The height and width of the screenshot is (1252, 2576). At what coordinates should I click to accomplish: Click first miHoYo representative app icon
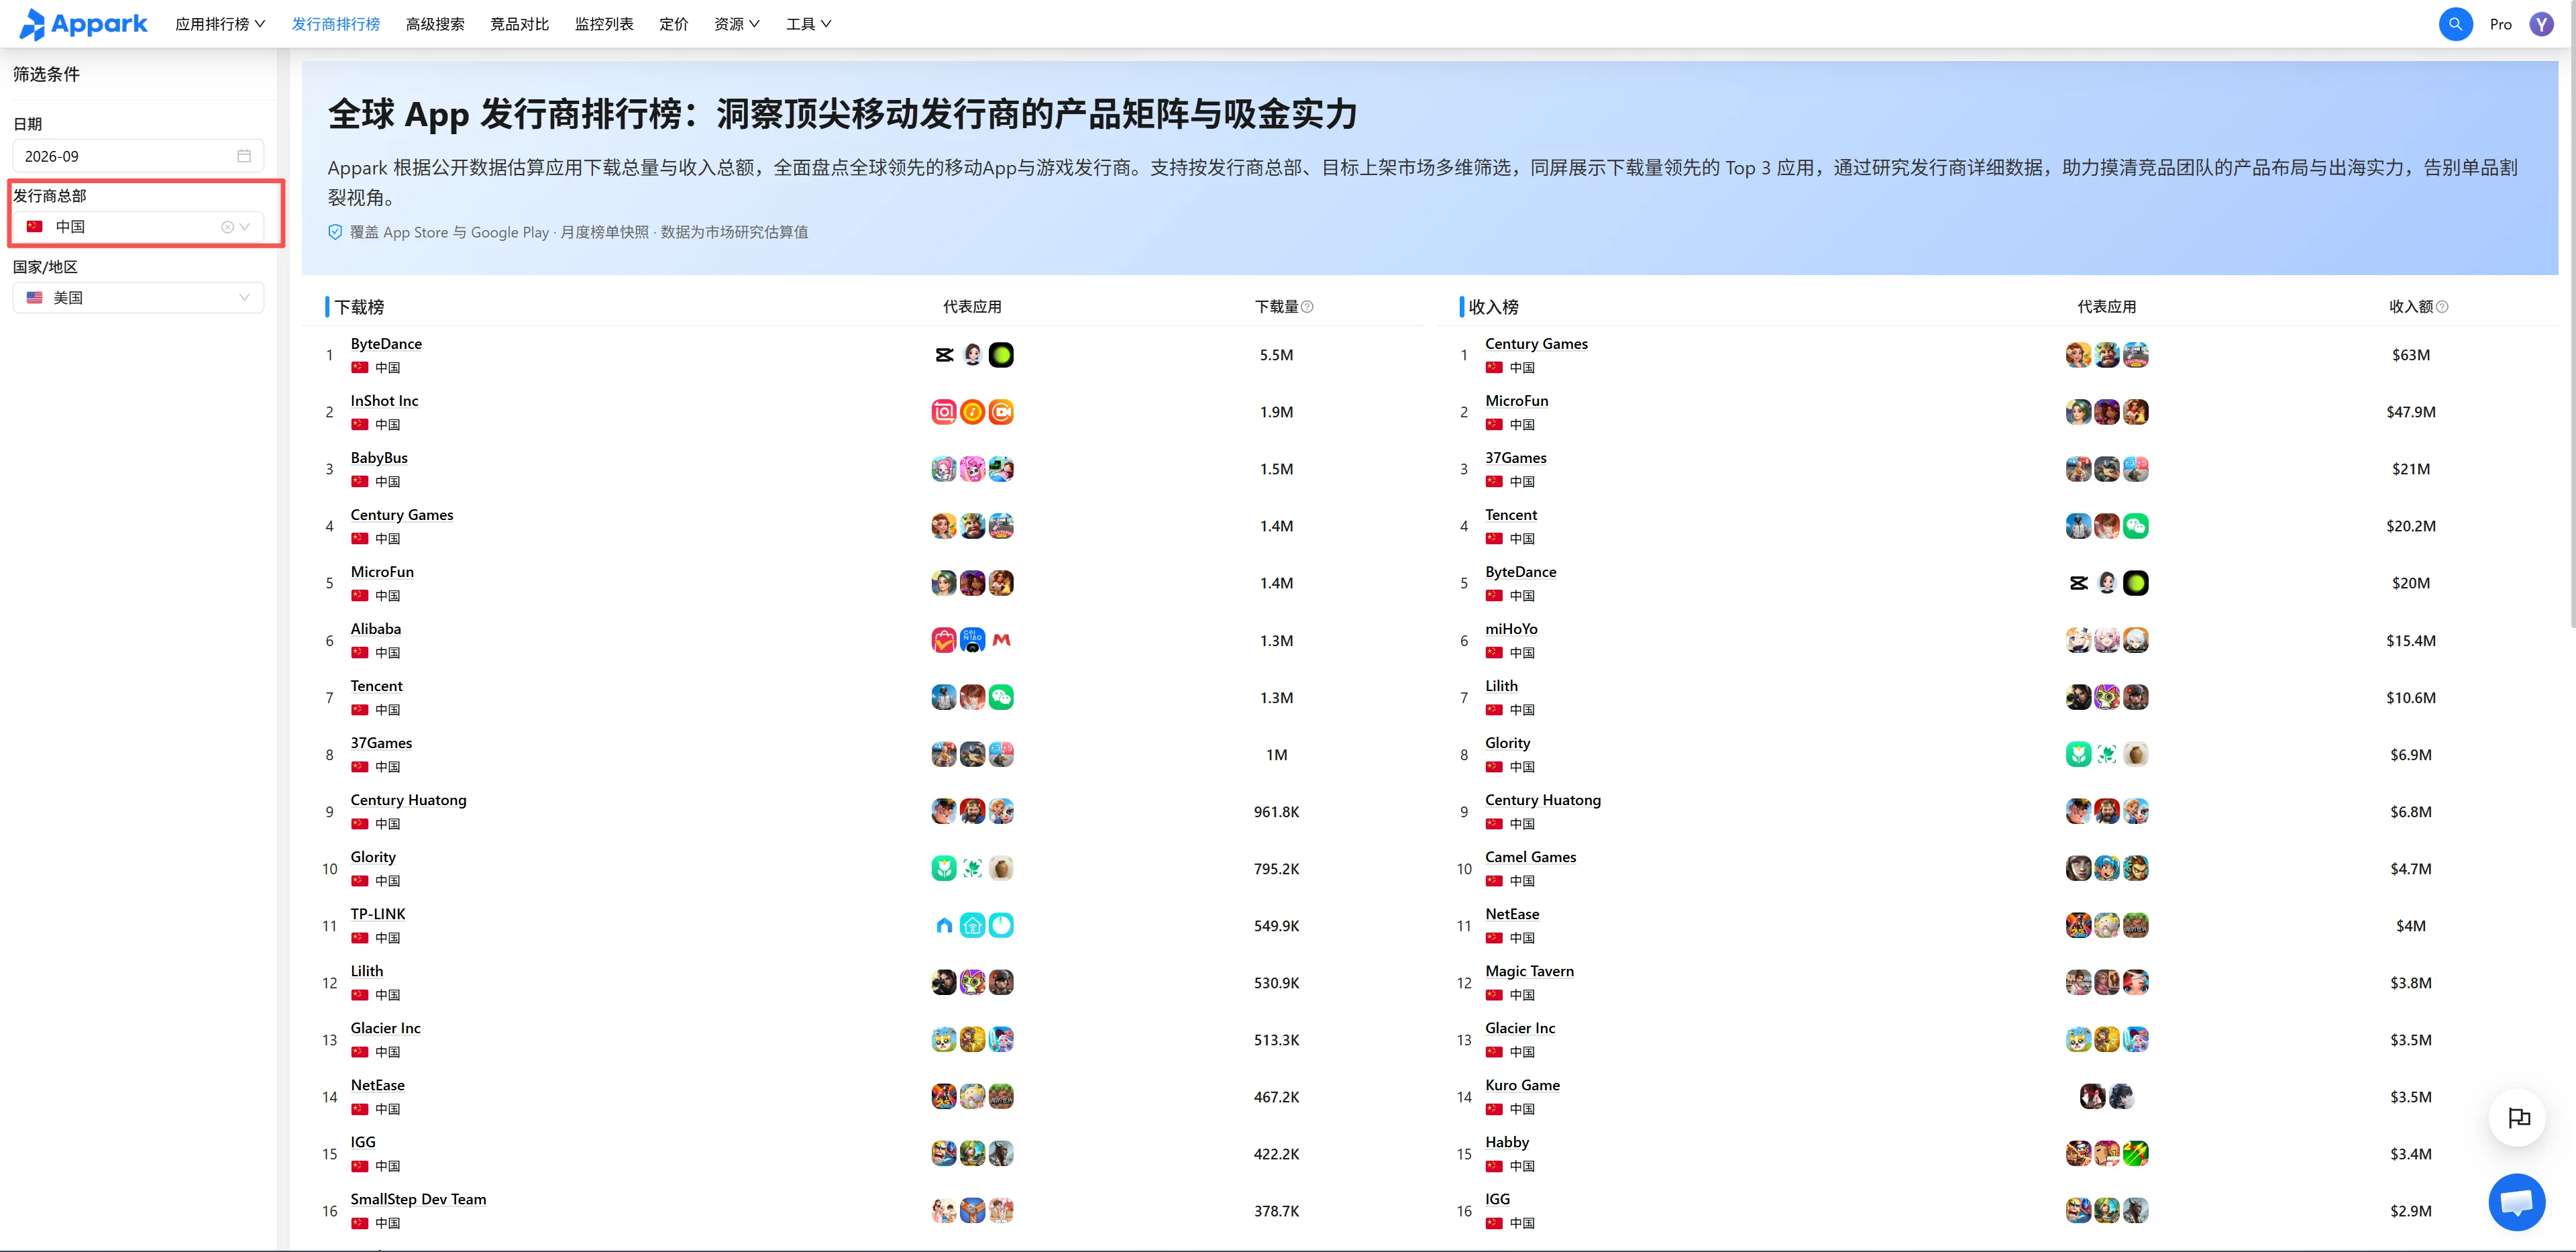(2078, 640)
